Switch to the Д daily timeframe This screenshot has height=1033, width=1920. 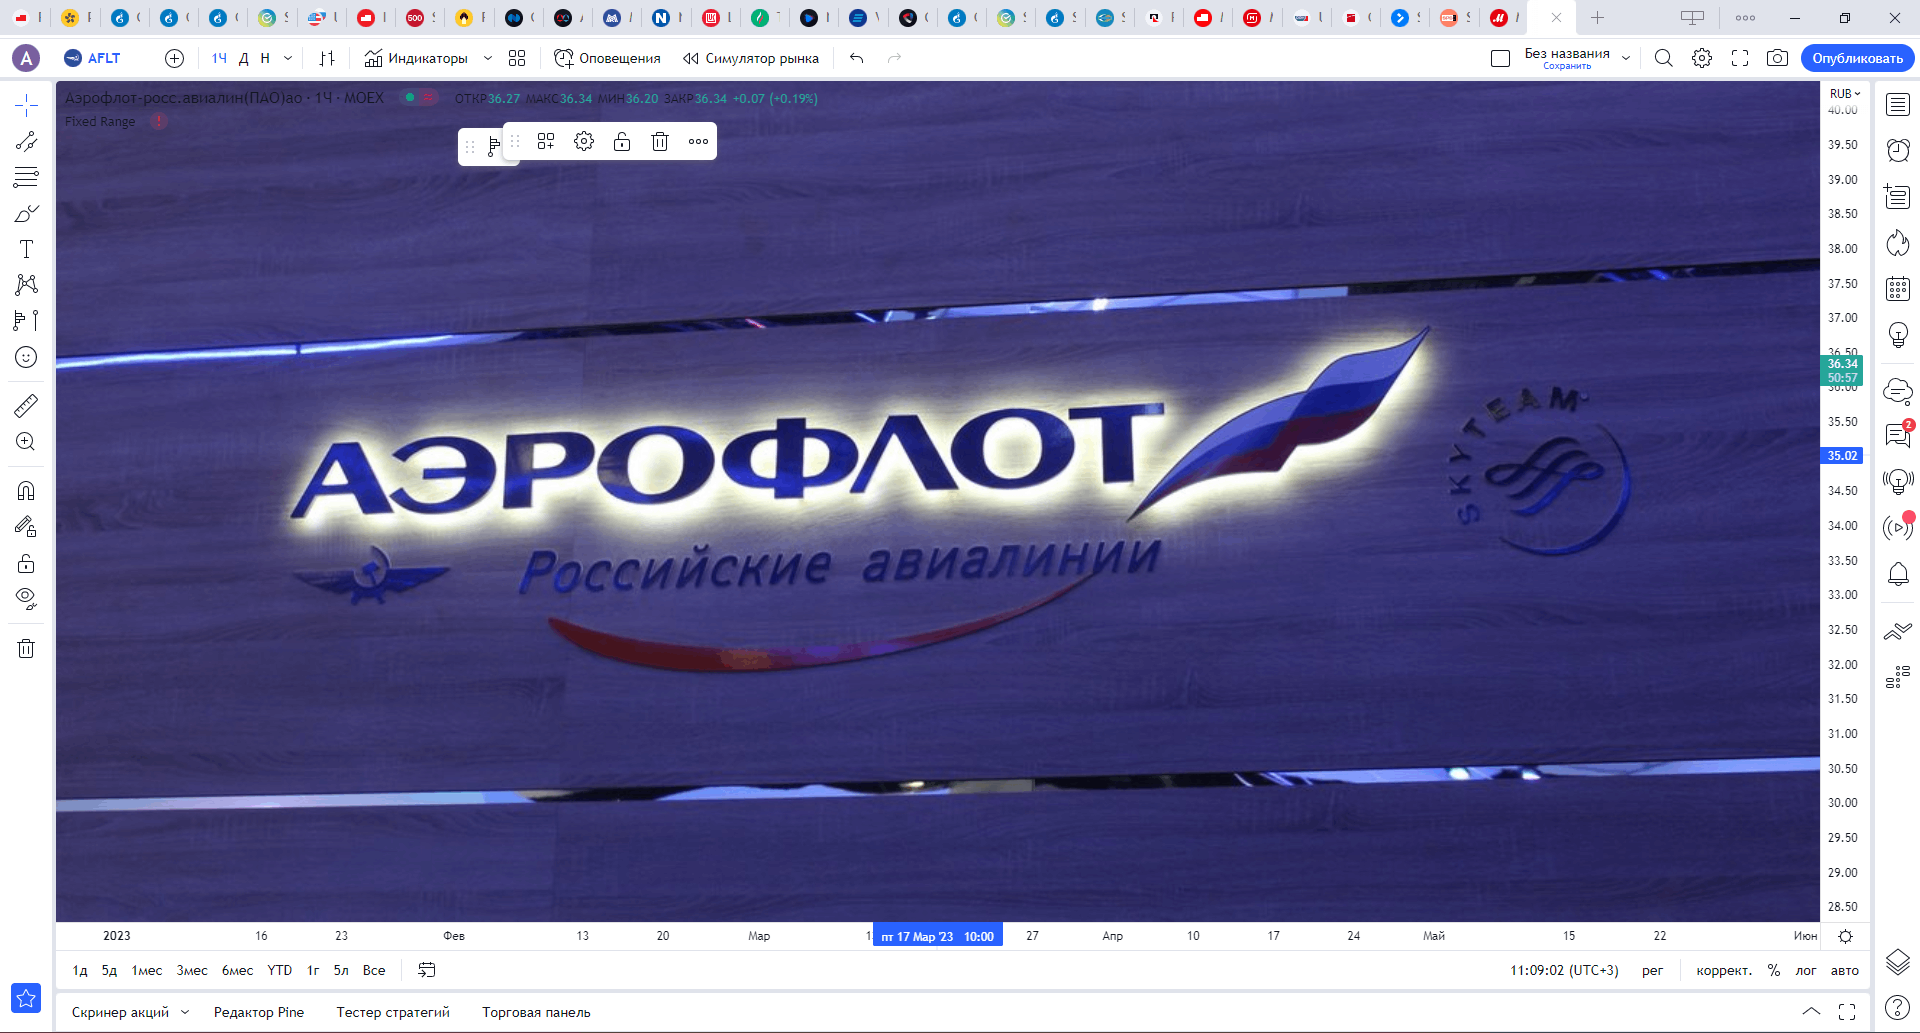pyautogui.click(x=243, y=58)
